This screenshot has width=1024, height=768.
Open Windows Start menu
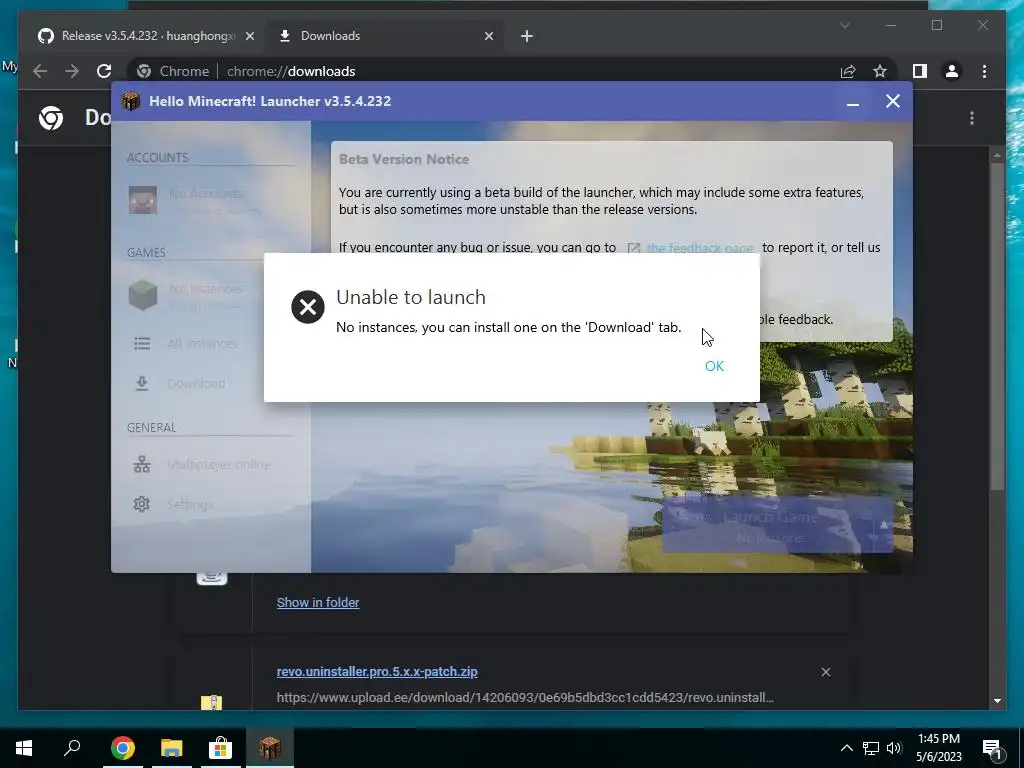click(24, 748)
